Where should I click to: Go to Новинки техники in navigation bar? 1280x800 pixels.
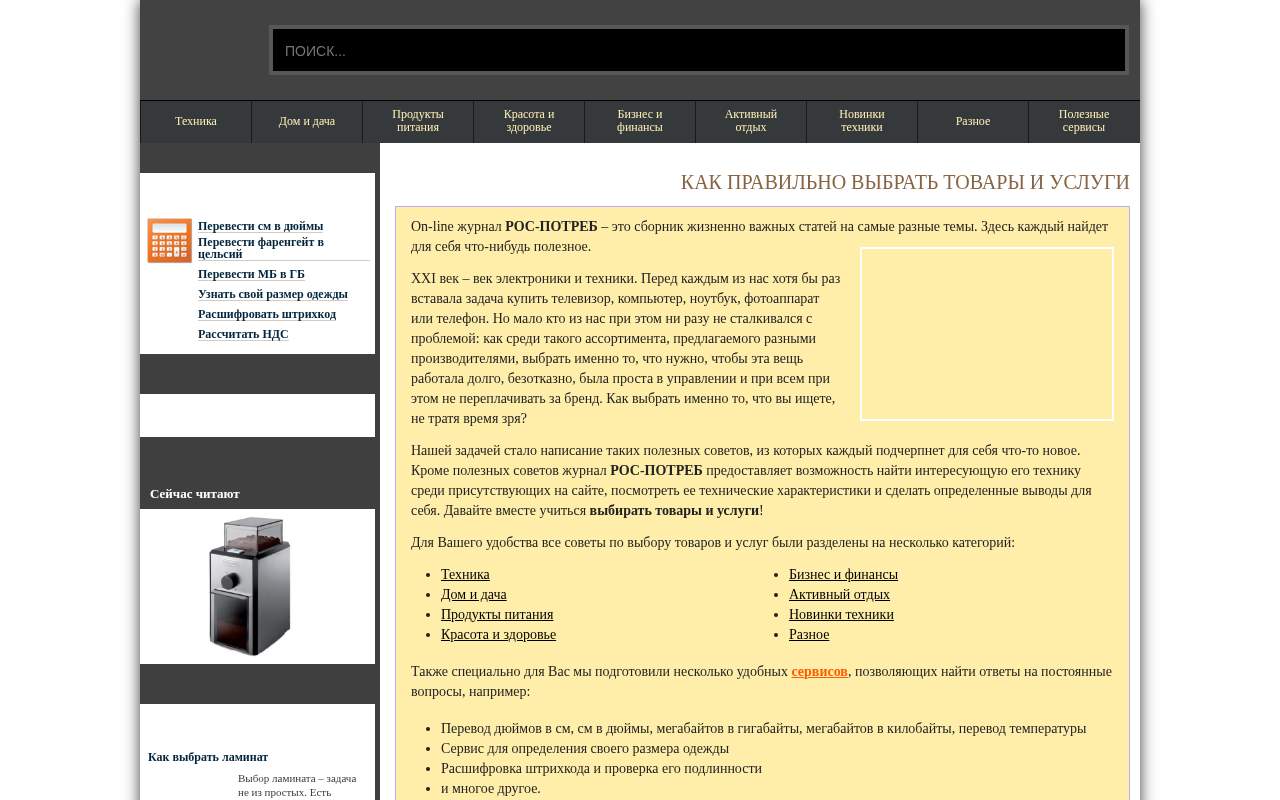tap(862, 121)
